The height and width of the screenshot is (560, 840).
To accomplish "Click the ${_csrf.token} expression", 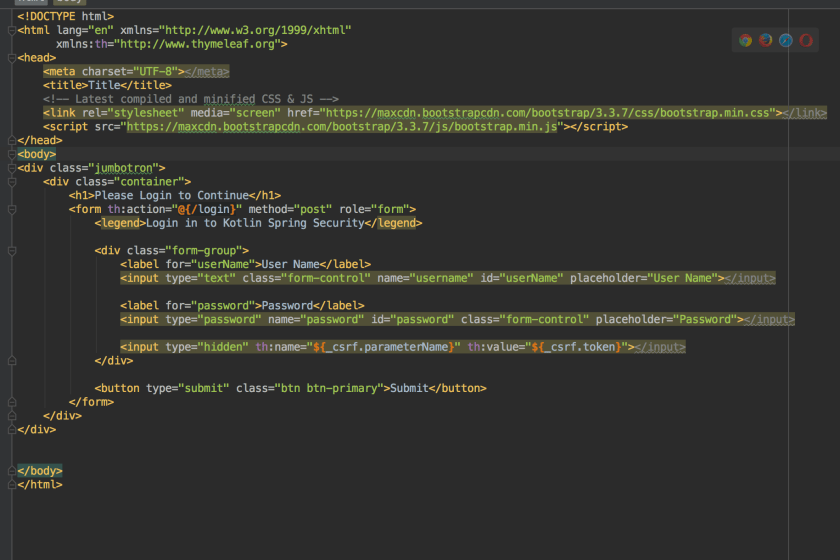I will click(576, 347).
